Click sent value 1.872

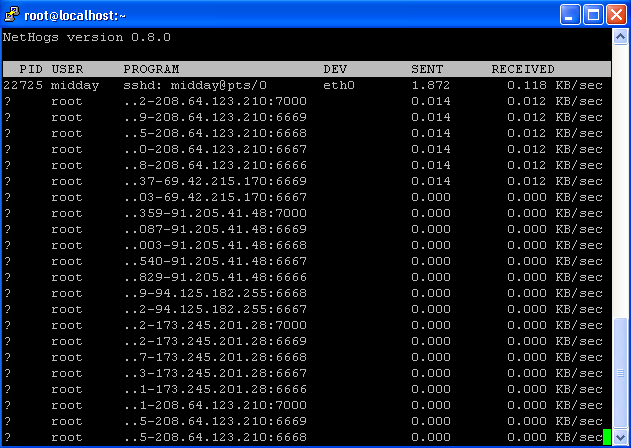[x=431, y=85]
